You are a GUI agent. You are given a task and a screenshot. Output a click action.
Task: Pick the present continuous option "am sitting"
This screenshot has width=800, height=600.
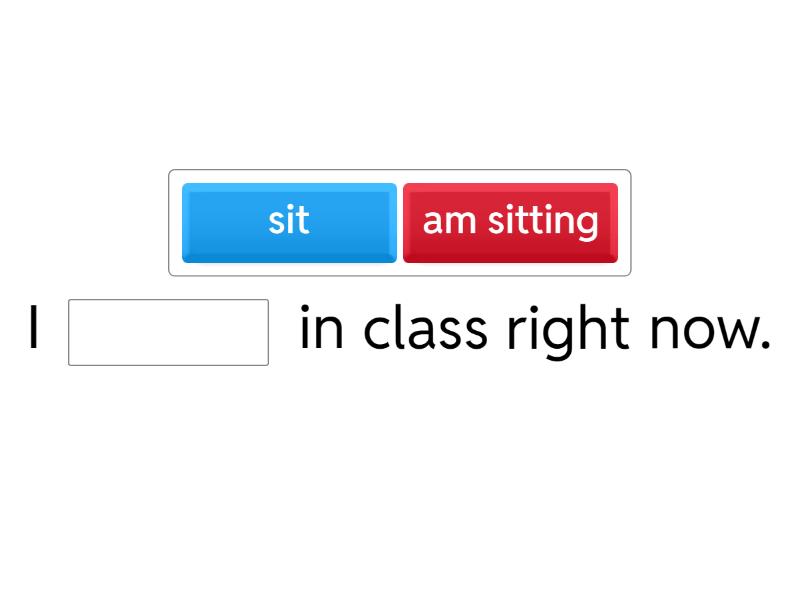(510, 222)
